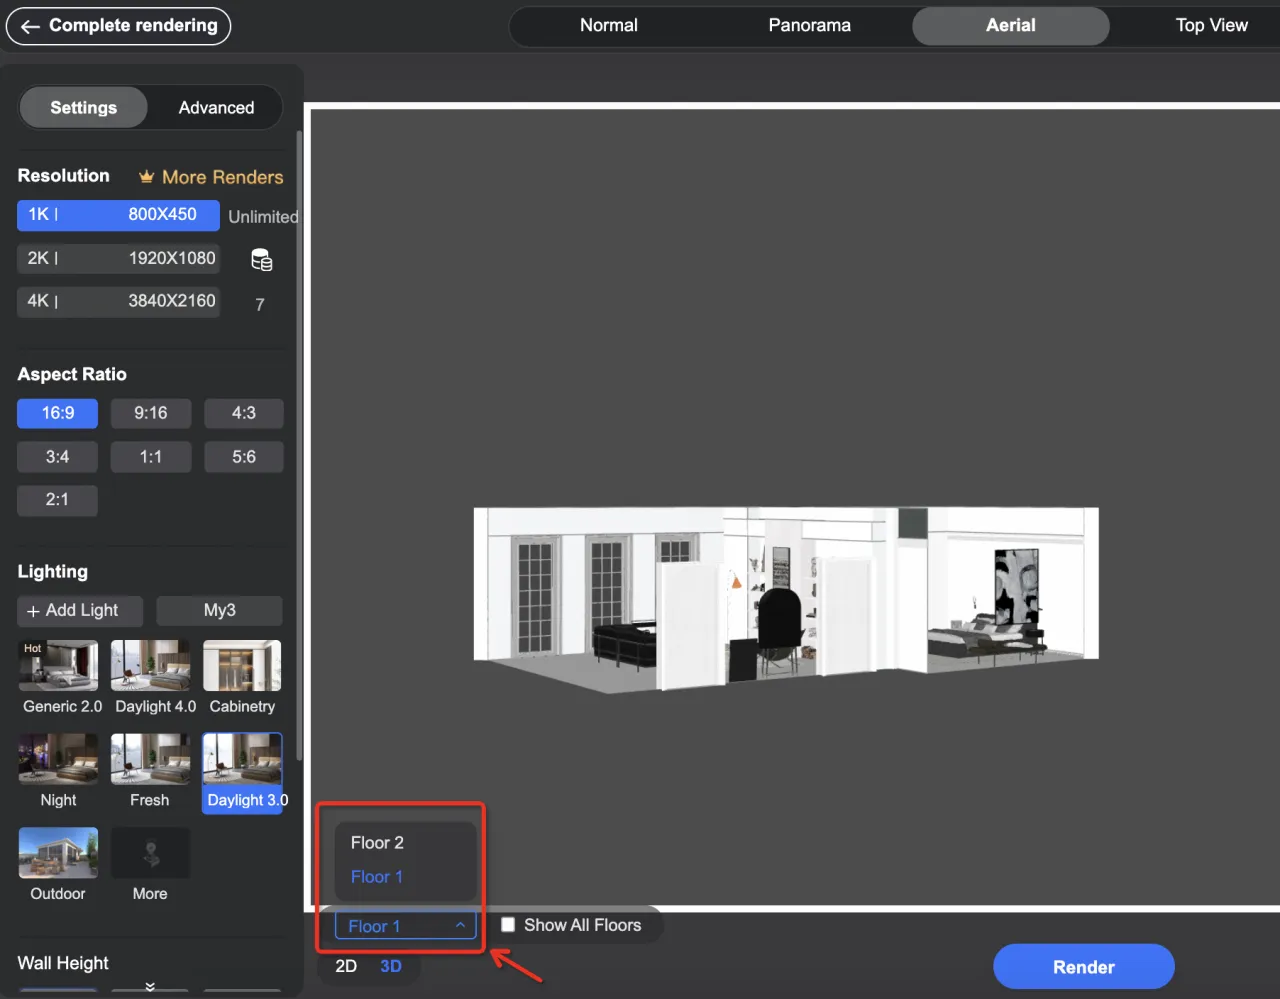Open the Floor 1 dropdown selector
The image size is (1280, 999).
click(405, 926)
